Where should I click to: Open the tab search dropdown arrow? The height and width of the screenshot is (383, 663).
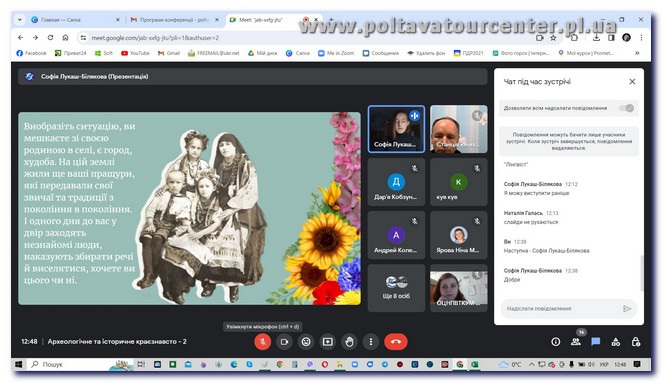point(19,20)
